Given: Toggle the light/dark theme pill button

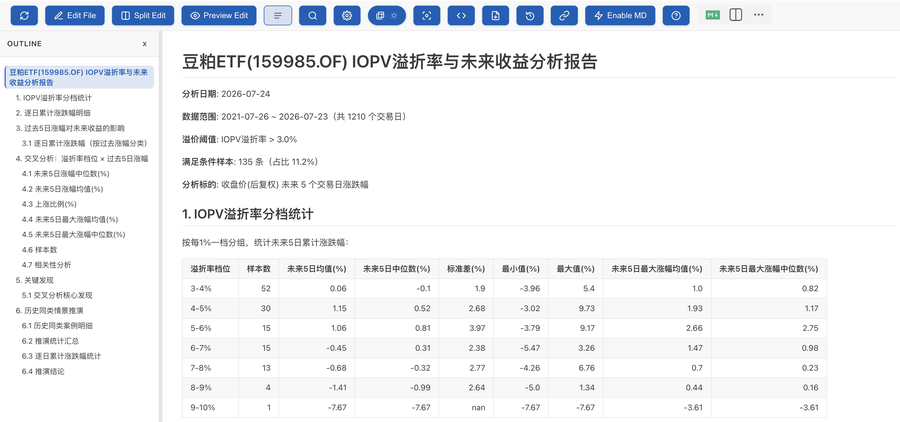Looking at the screenshot, I should point(387,16).
